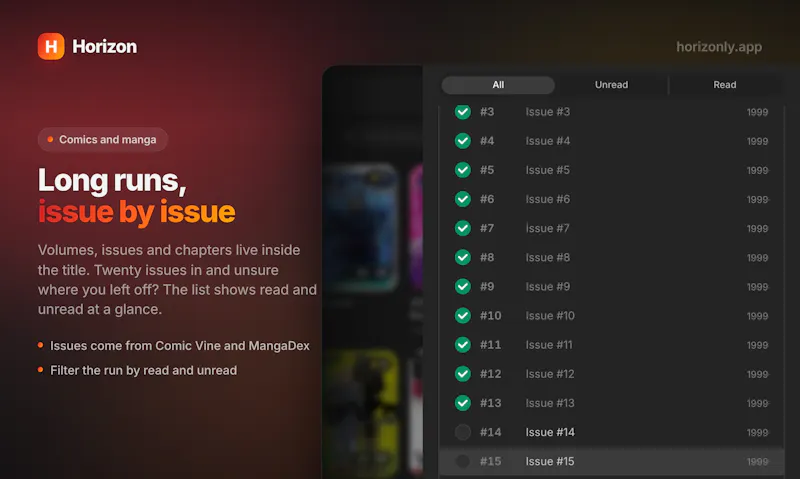This screenshot has height=479, width=800.
Task: Open the blurred blue comic cover thumbnail
Action: point(362,228)
